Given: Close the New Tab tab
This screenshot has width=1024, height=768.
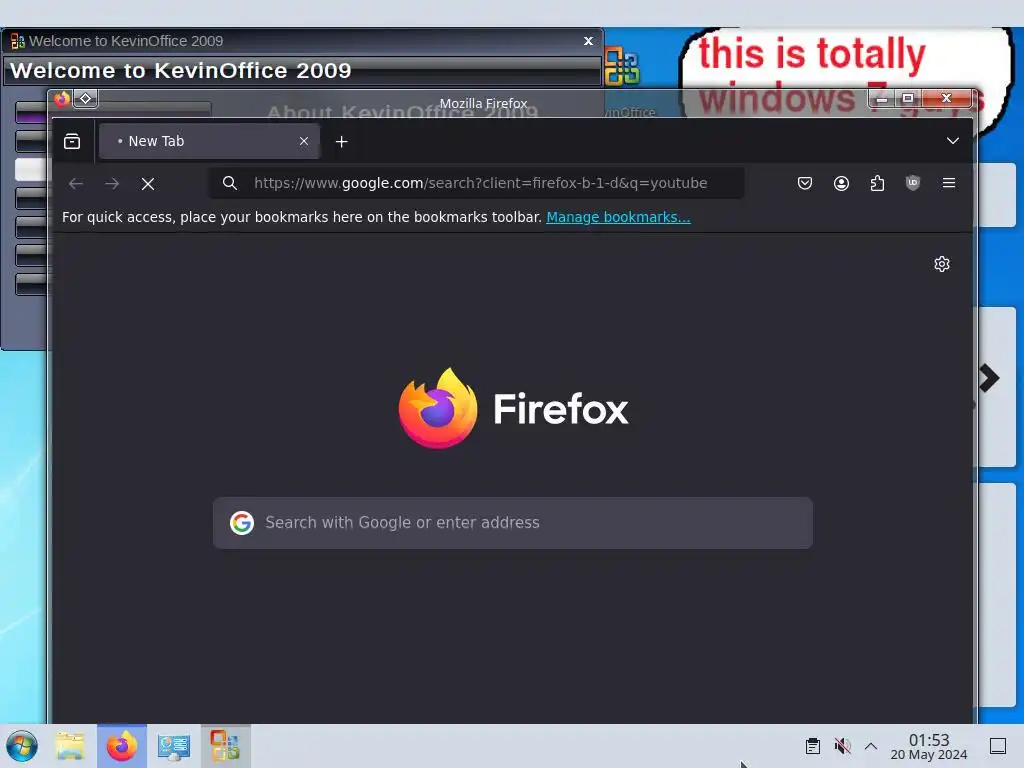Looking at the screenshot, I should pyautogui.click(x=304, y=141).
